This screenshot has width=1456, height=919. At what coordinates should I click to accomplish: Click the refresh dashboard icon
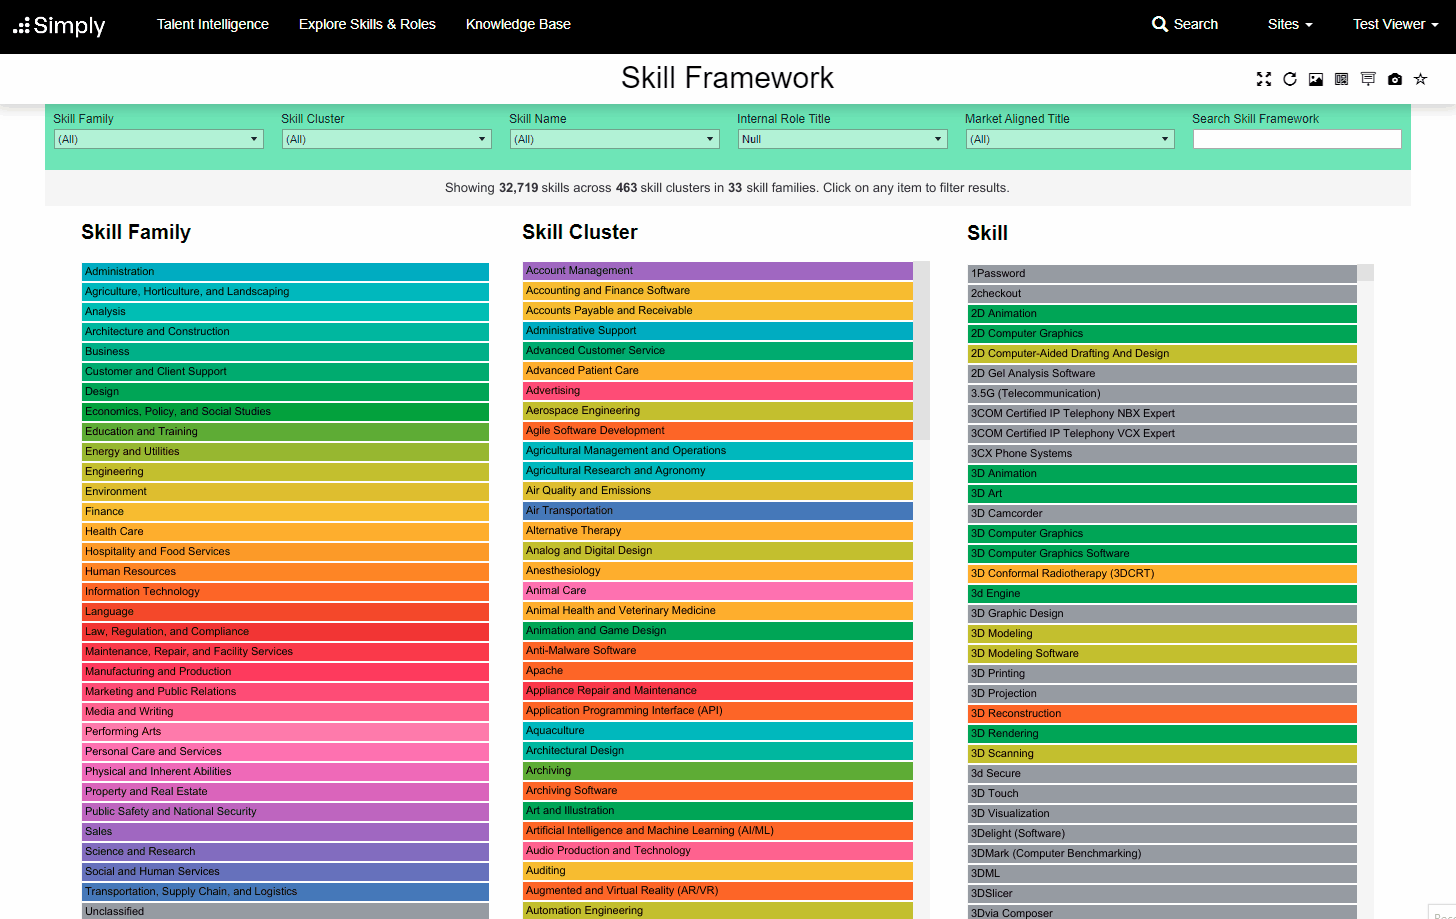pyautogui.click(x=1290, y=79)
